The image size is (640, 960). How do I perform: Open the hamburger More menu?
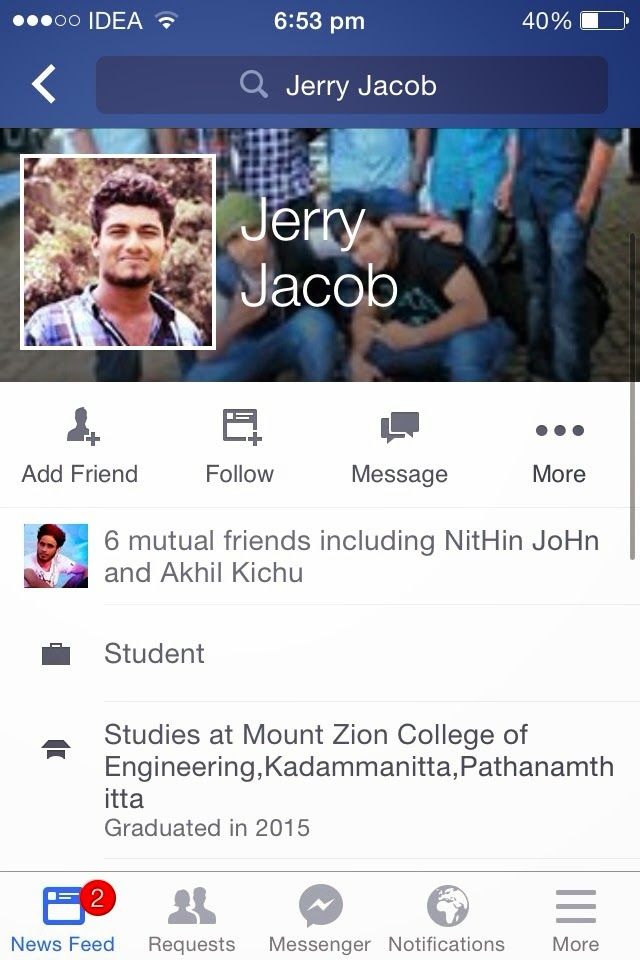576,918
